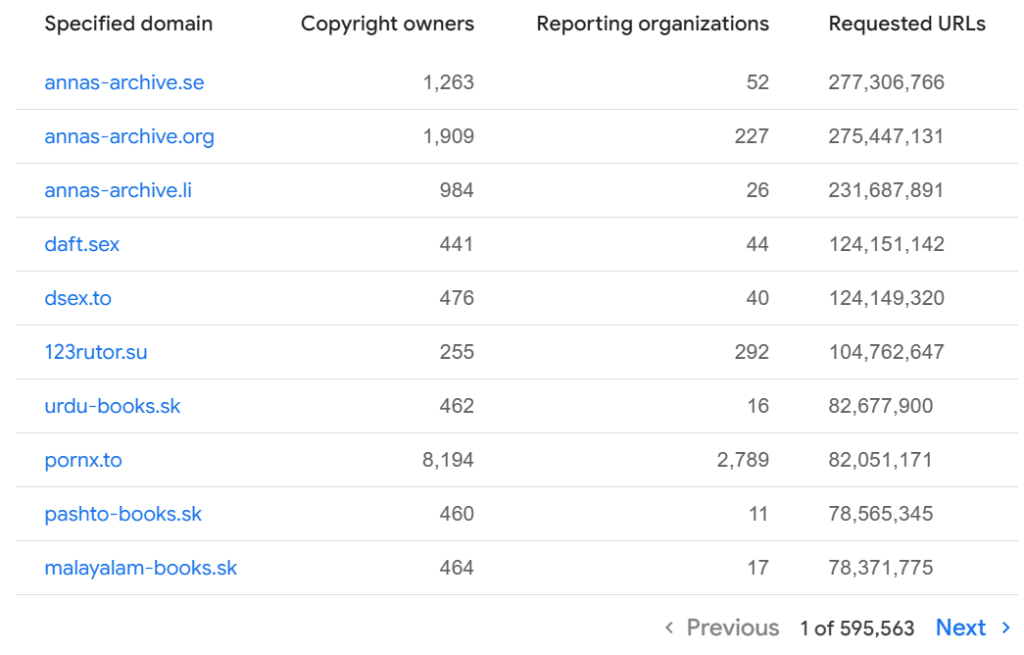Sort by the Reporting organizations column header
The width and height of the screenshot is (1024, 655).
point(651,23)
